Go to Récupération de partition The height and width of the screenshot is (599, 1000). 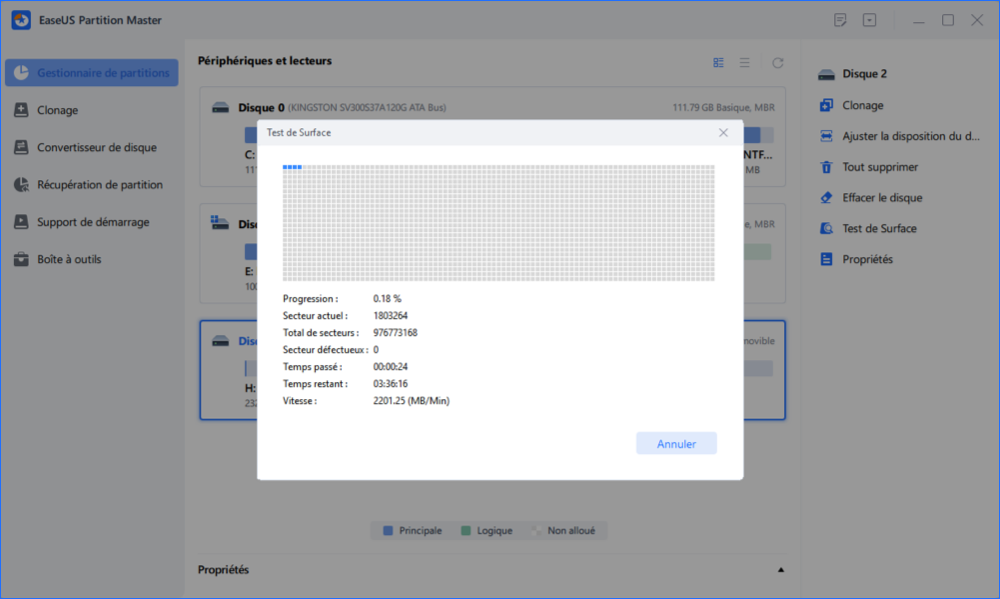point(99,184)
